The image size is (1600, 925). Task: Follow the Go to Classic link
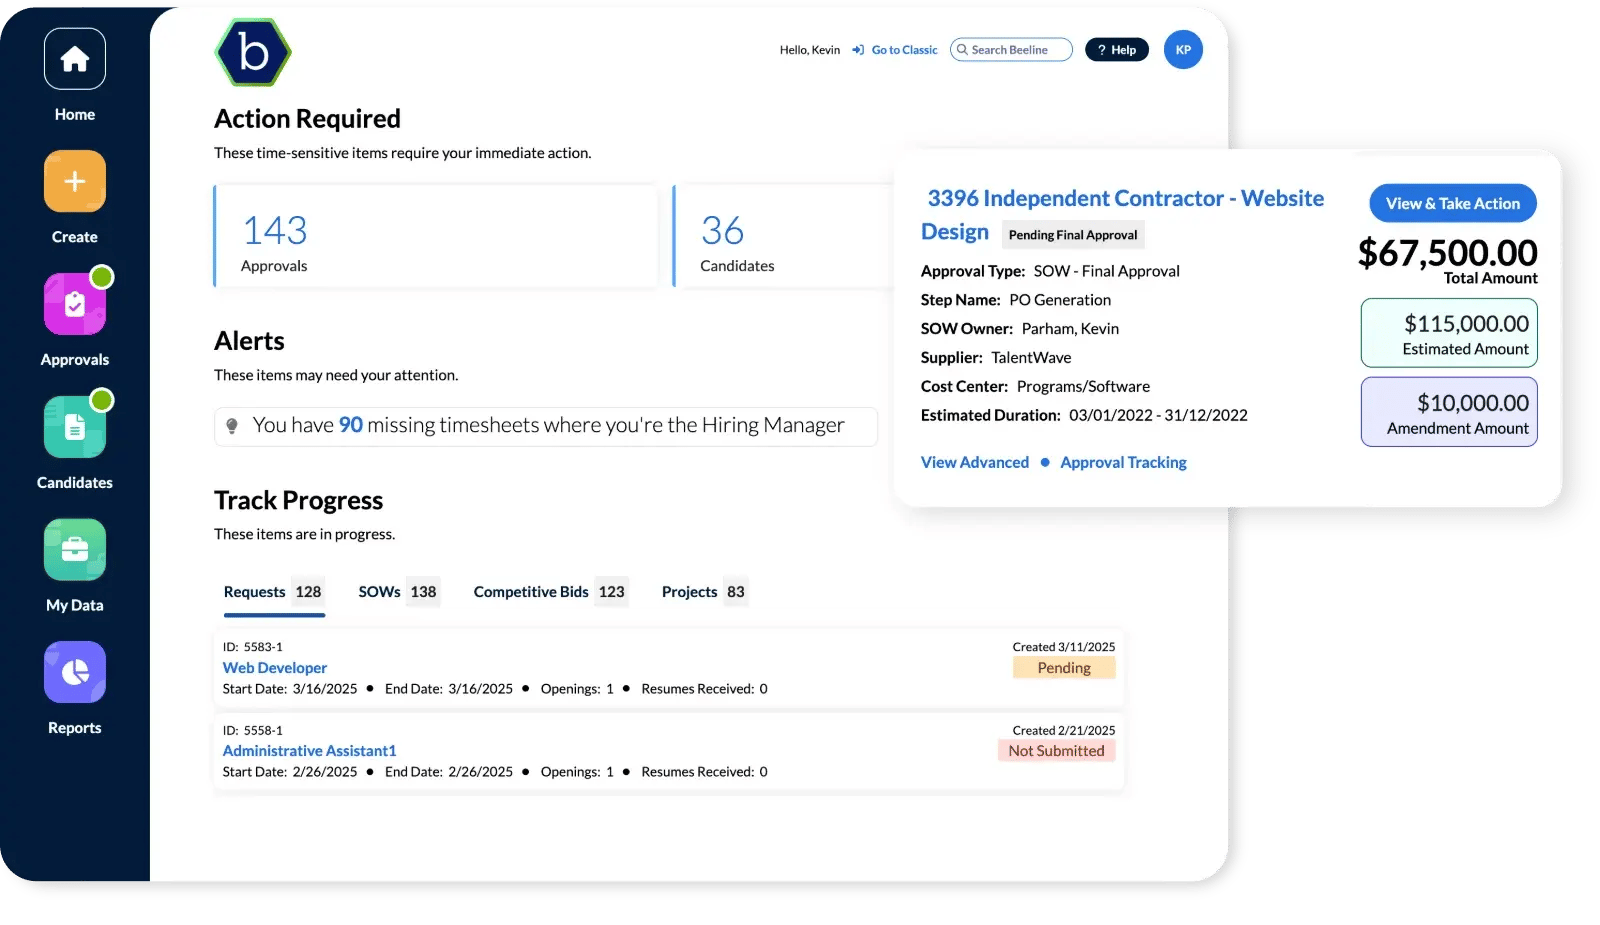[x=904, y=50]
